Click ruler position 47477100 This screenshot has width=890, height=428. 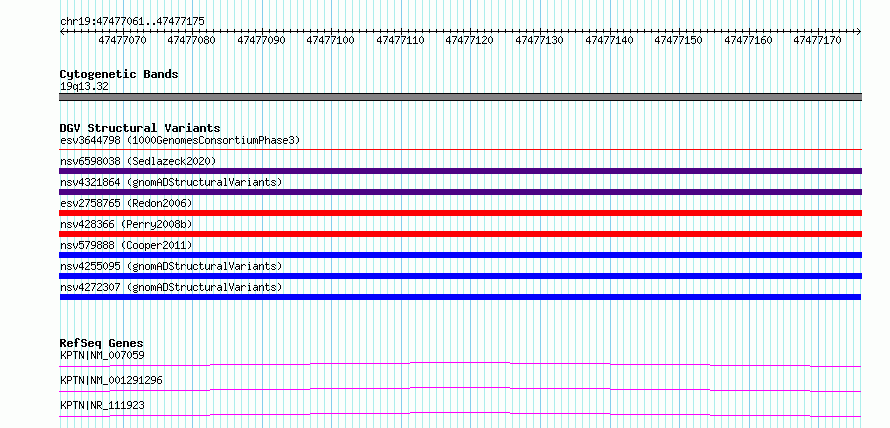(330, 40)
